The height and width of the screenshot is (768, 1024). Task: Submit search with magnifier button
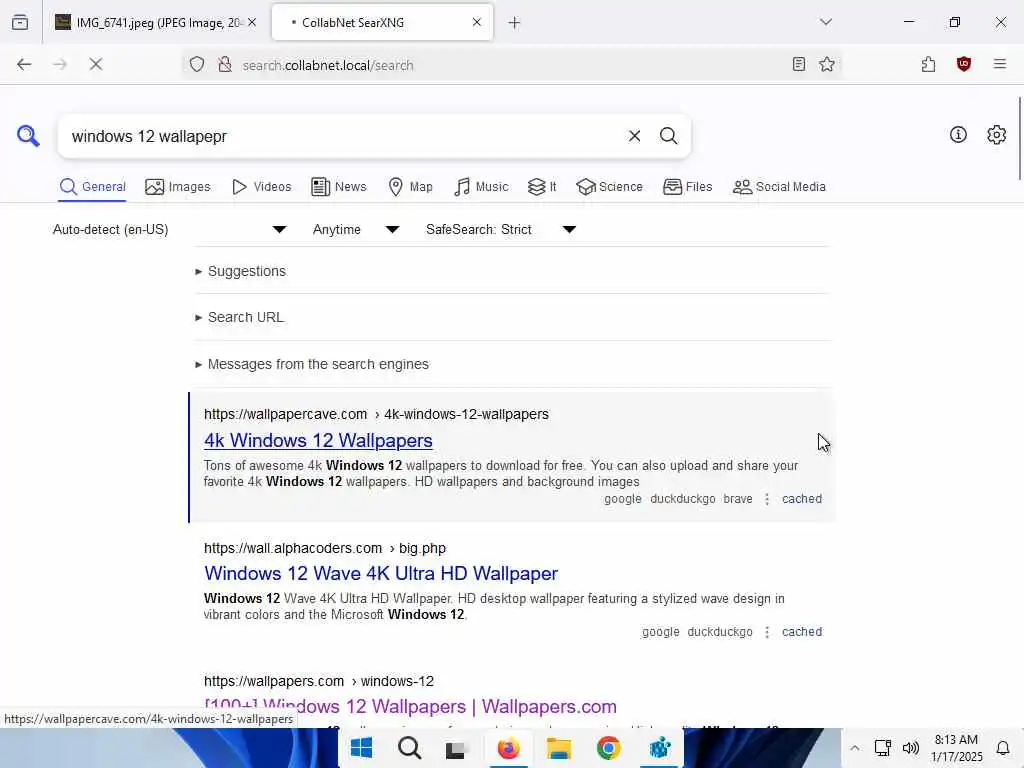(x=668, y=136)
